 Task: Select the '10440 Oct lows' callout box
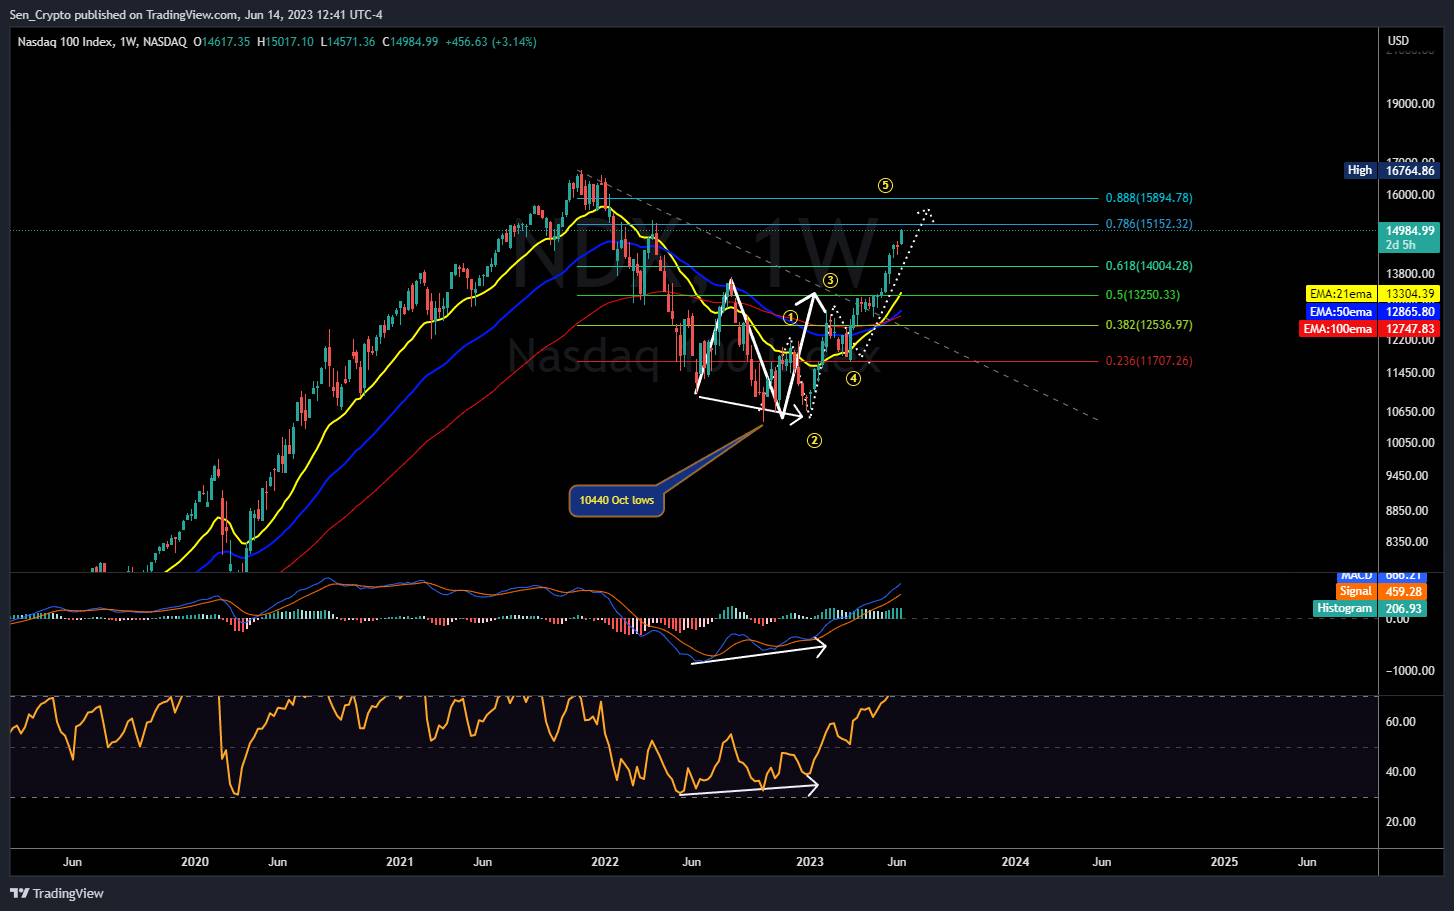pyautogui.click(x=617, y=500)
